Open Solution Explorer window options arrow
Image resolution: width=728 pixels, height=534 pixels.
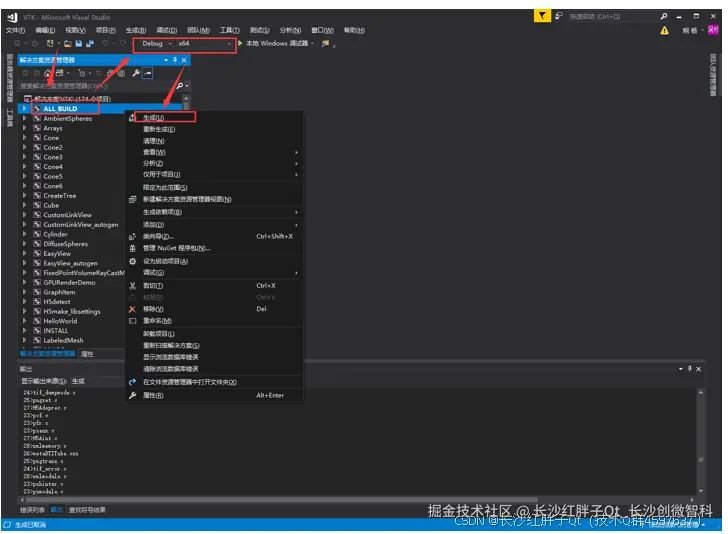click(166, 60)
